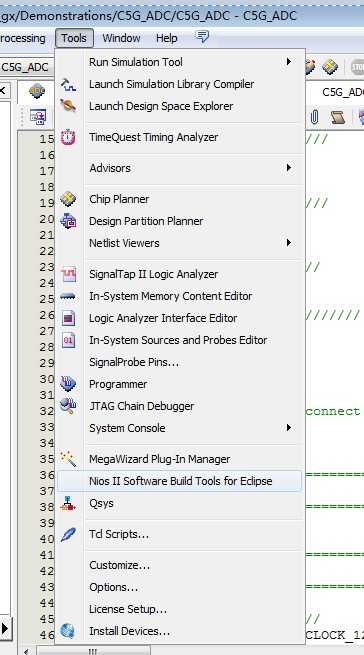Open the Window menu

point(121,38)
